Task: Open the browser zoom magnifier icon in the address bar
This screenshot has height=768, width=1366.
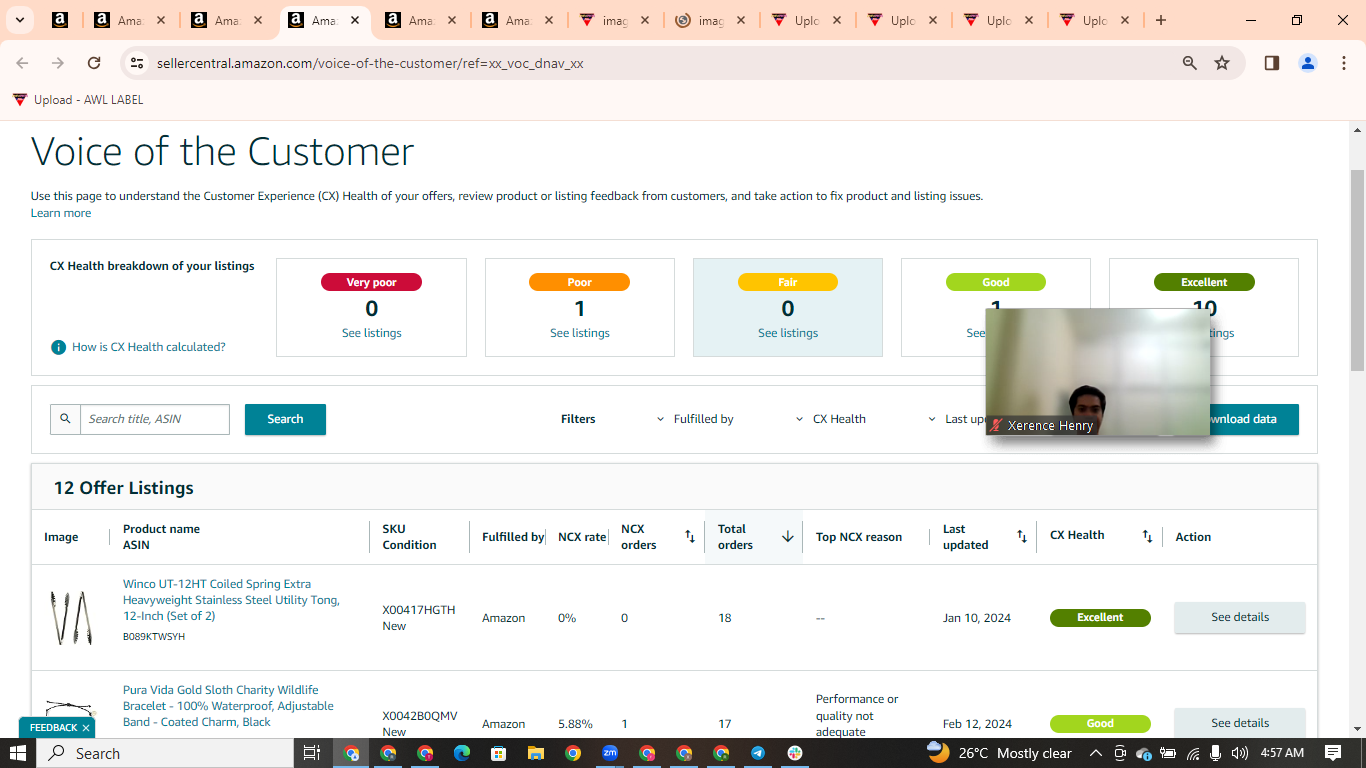Action: [1190, 63]
